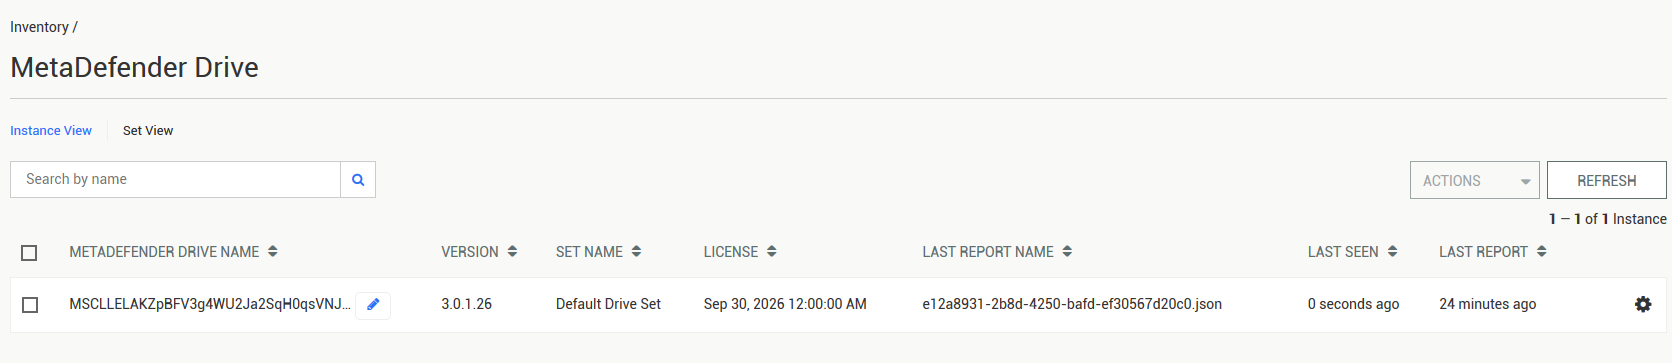Sort by Set Name column arrows
Image resolution: width=1672 pixels, height=363 pixels.
tap(636, 252)
